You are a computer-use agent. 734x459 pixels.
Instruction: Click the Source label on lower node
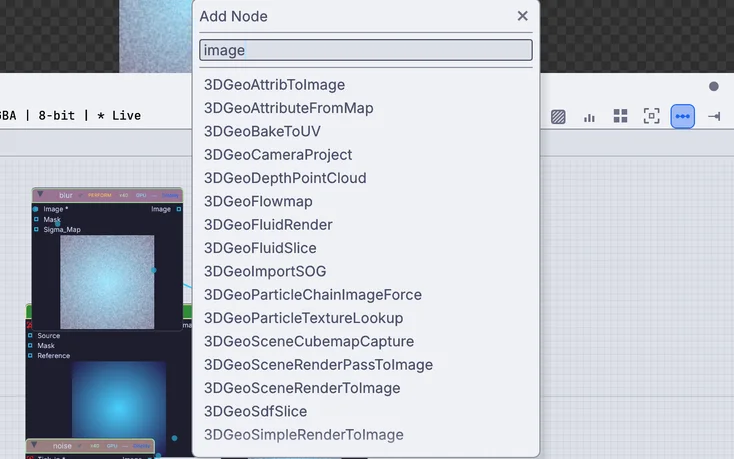pyautogui.click(x=49, y=335)
